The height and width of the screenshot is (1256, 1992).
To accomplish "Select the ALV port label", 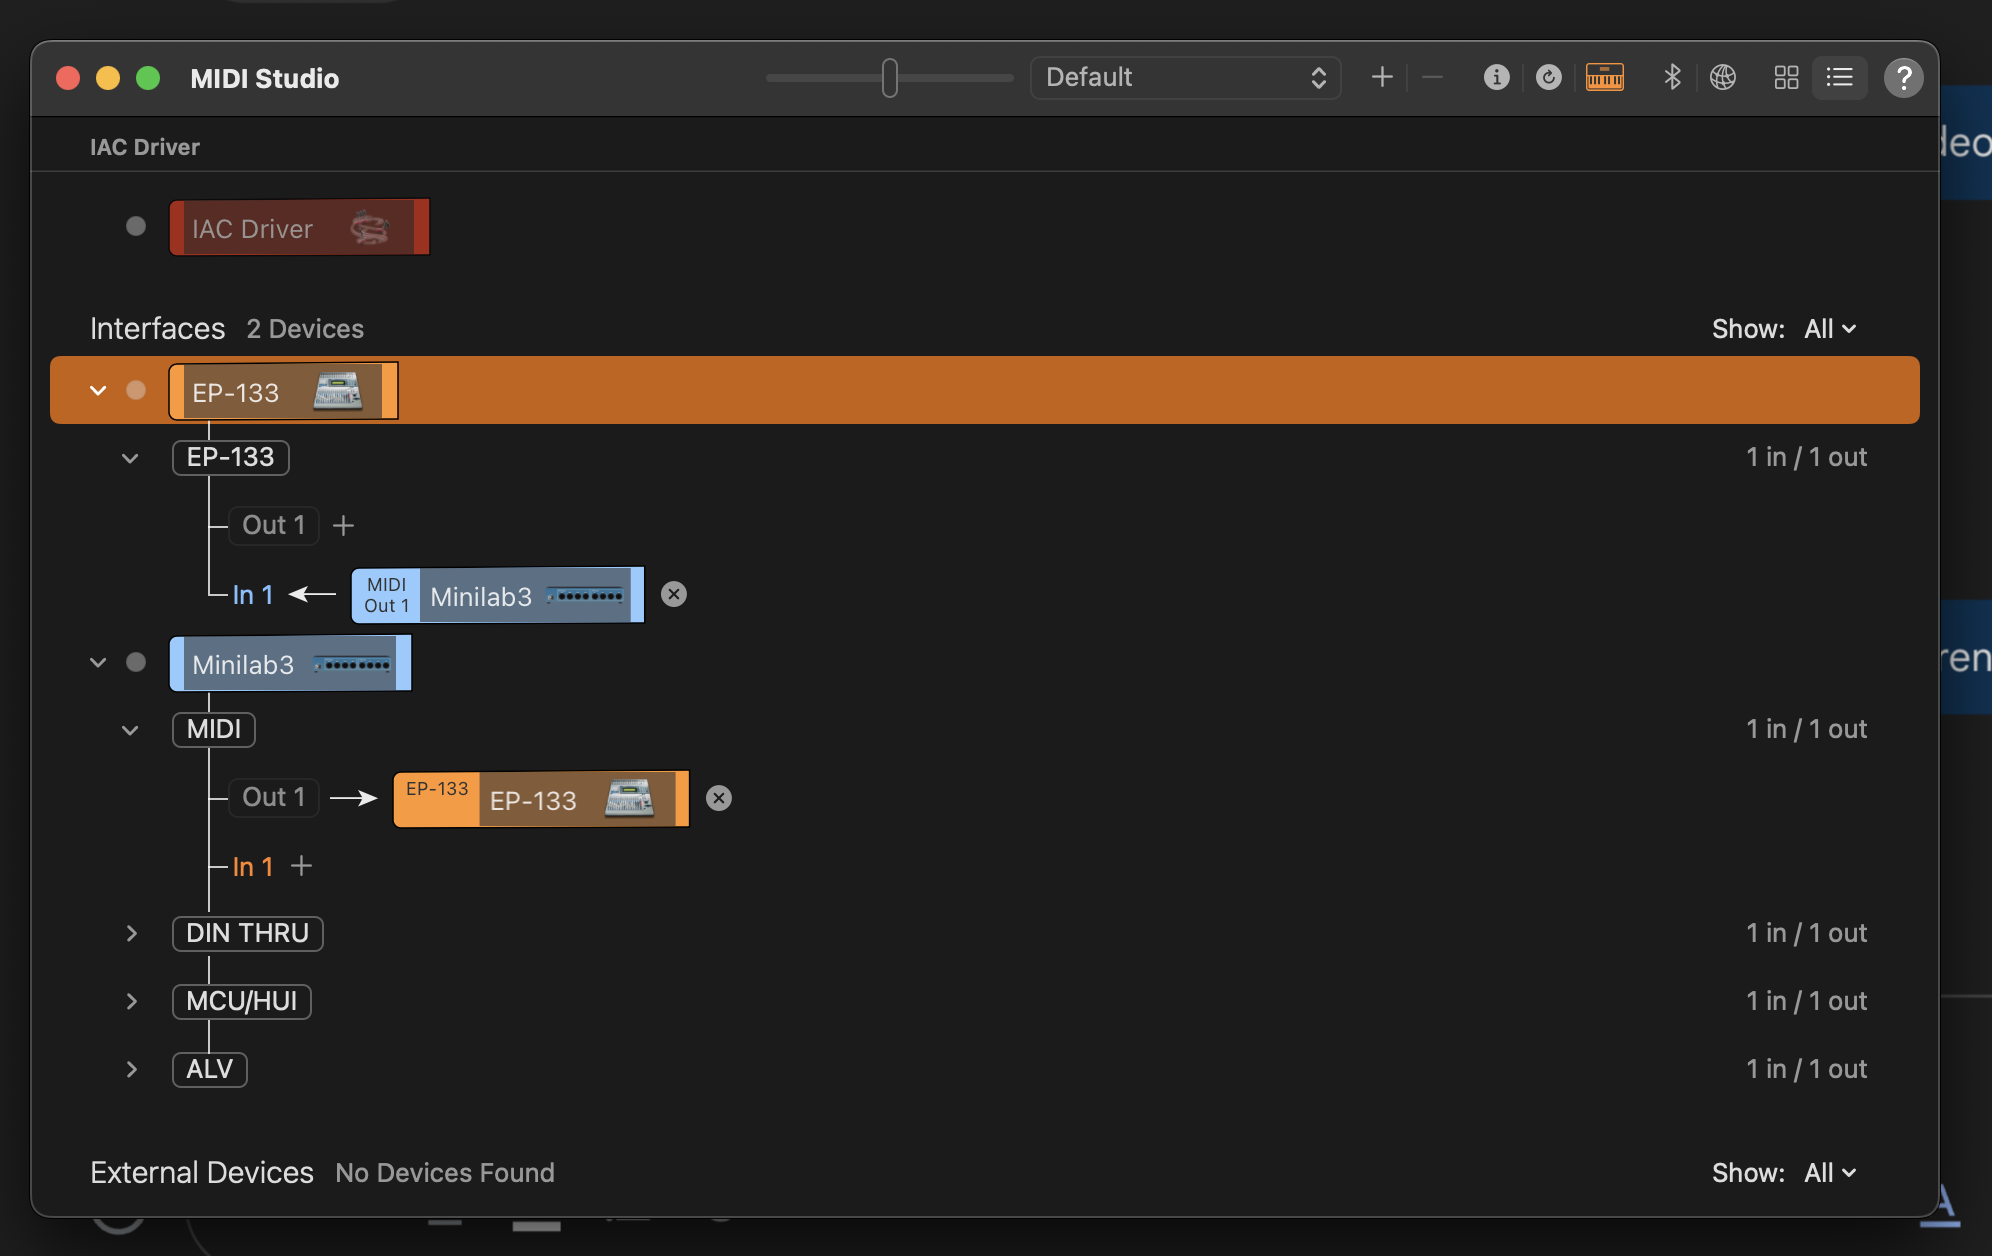I will [209, 1069].
